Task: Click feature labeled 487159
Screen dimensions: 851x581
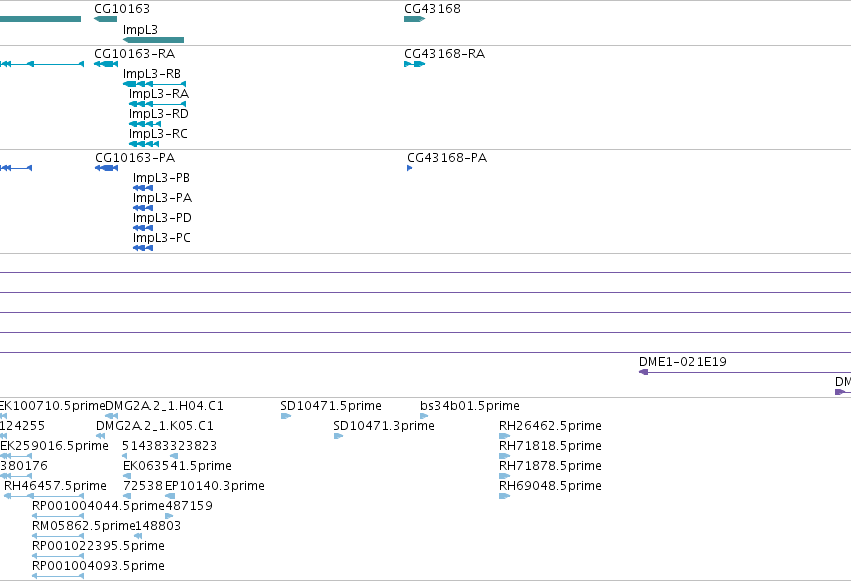Action: 188,506
